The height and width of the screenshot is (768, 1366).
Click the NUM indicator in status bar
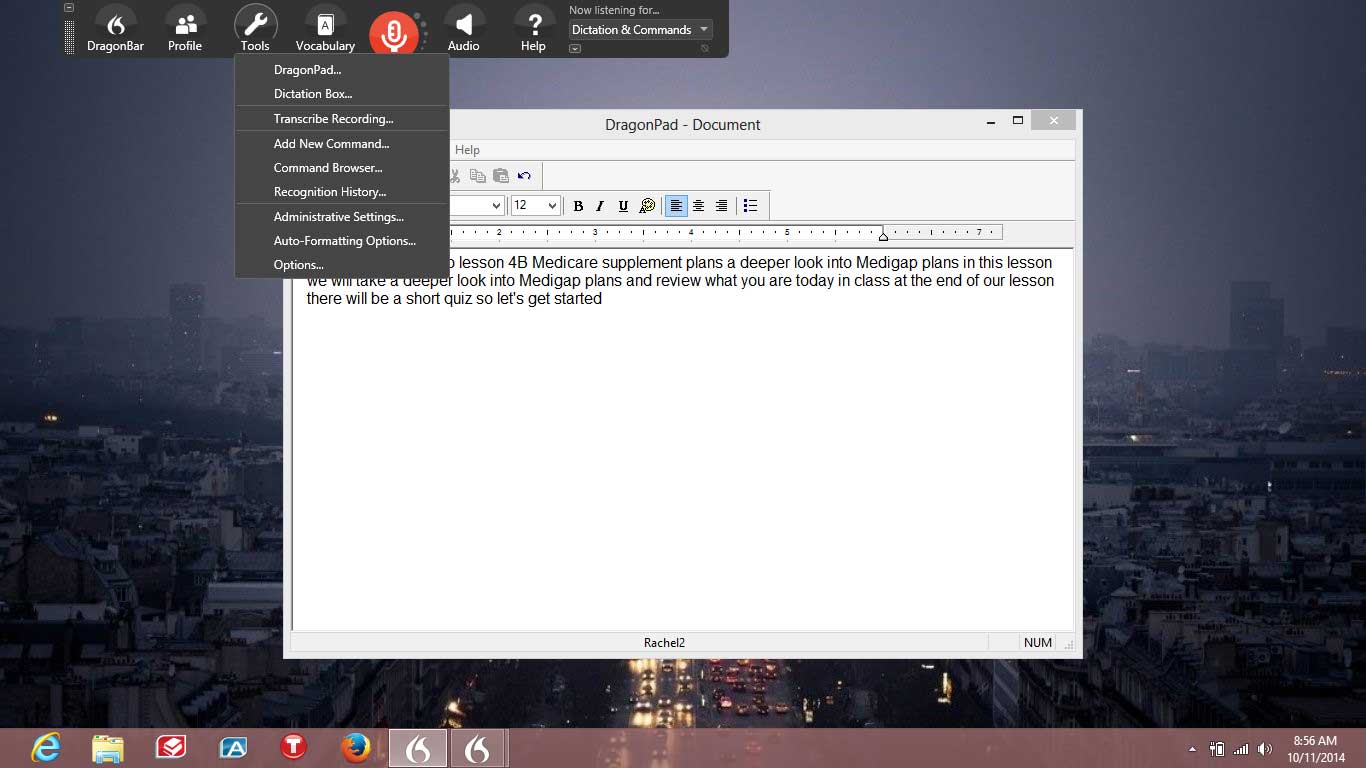click(x=1038, y=643)
